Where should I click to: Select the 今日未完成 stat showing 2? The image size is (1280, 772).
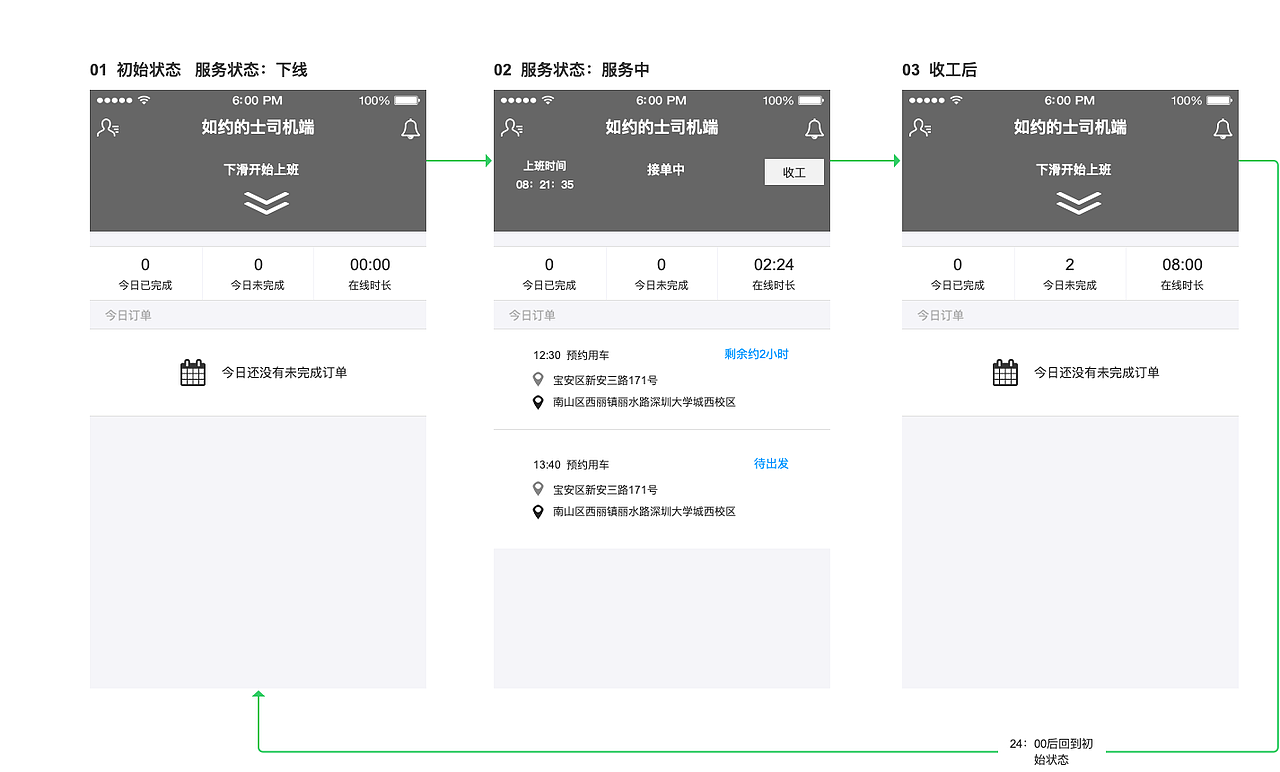pyautogui.click(x=1069, y=272)
